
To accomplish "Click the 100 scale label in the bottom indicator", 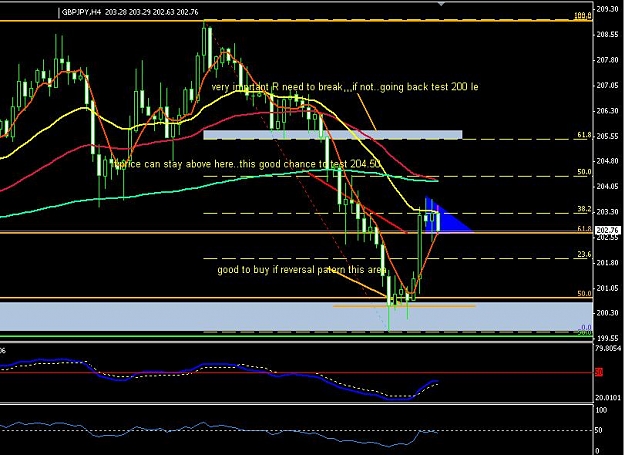I will [601, 410].
